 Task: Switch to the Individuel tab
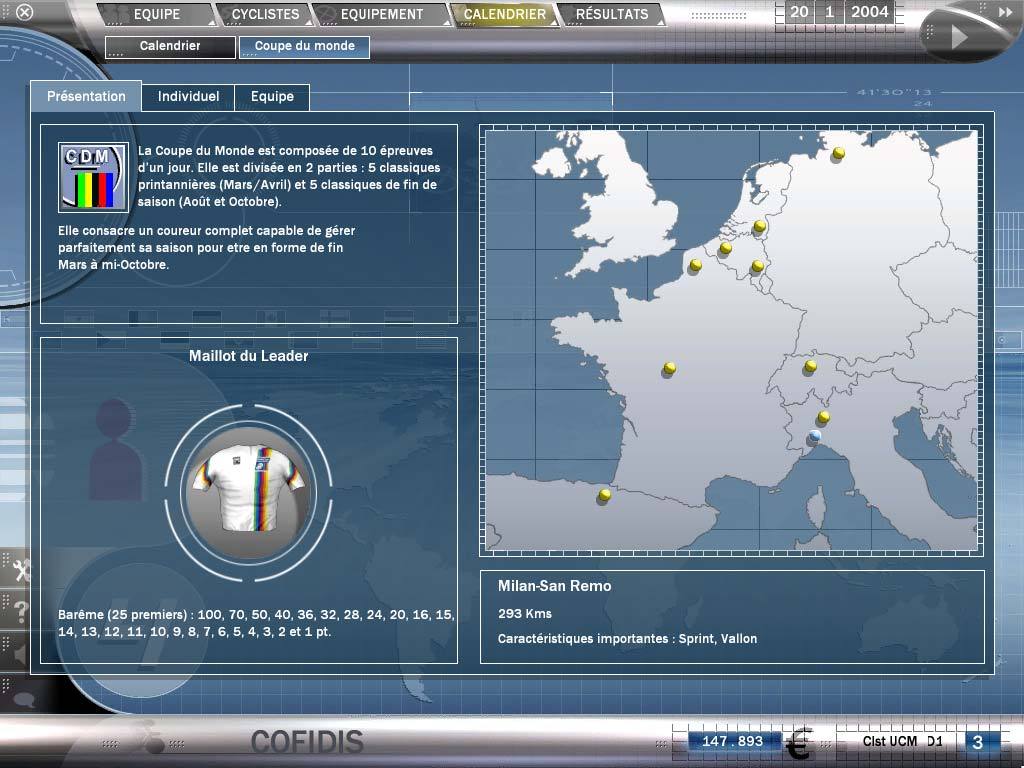point(188,97)
